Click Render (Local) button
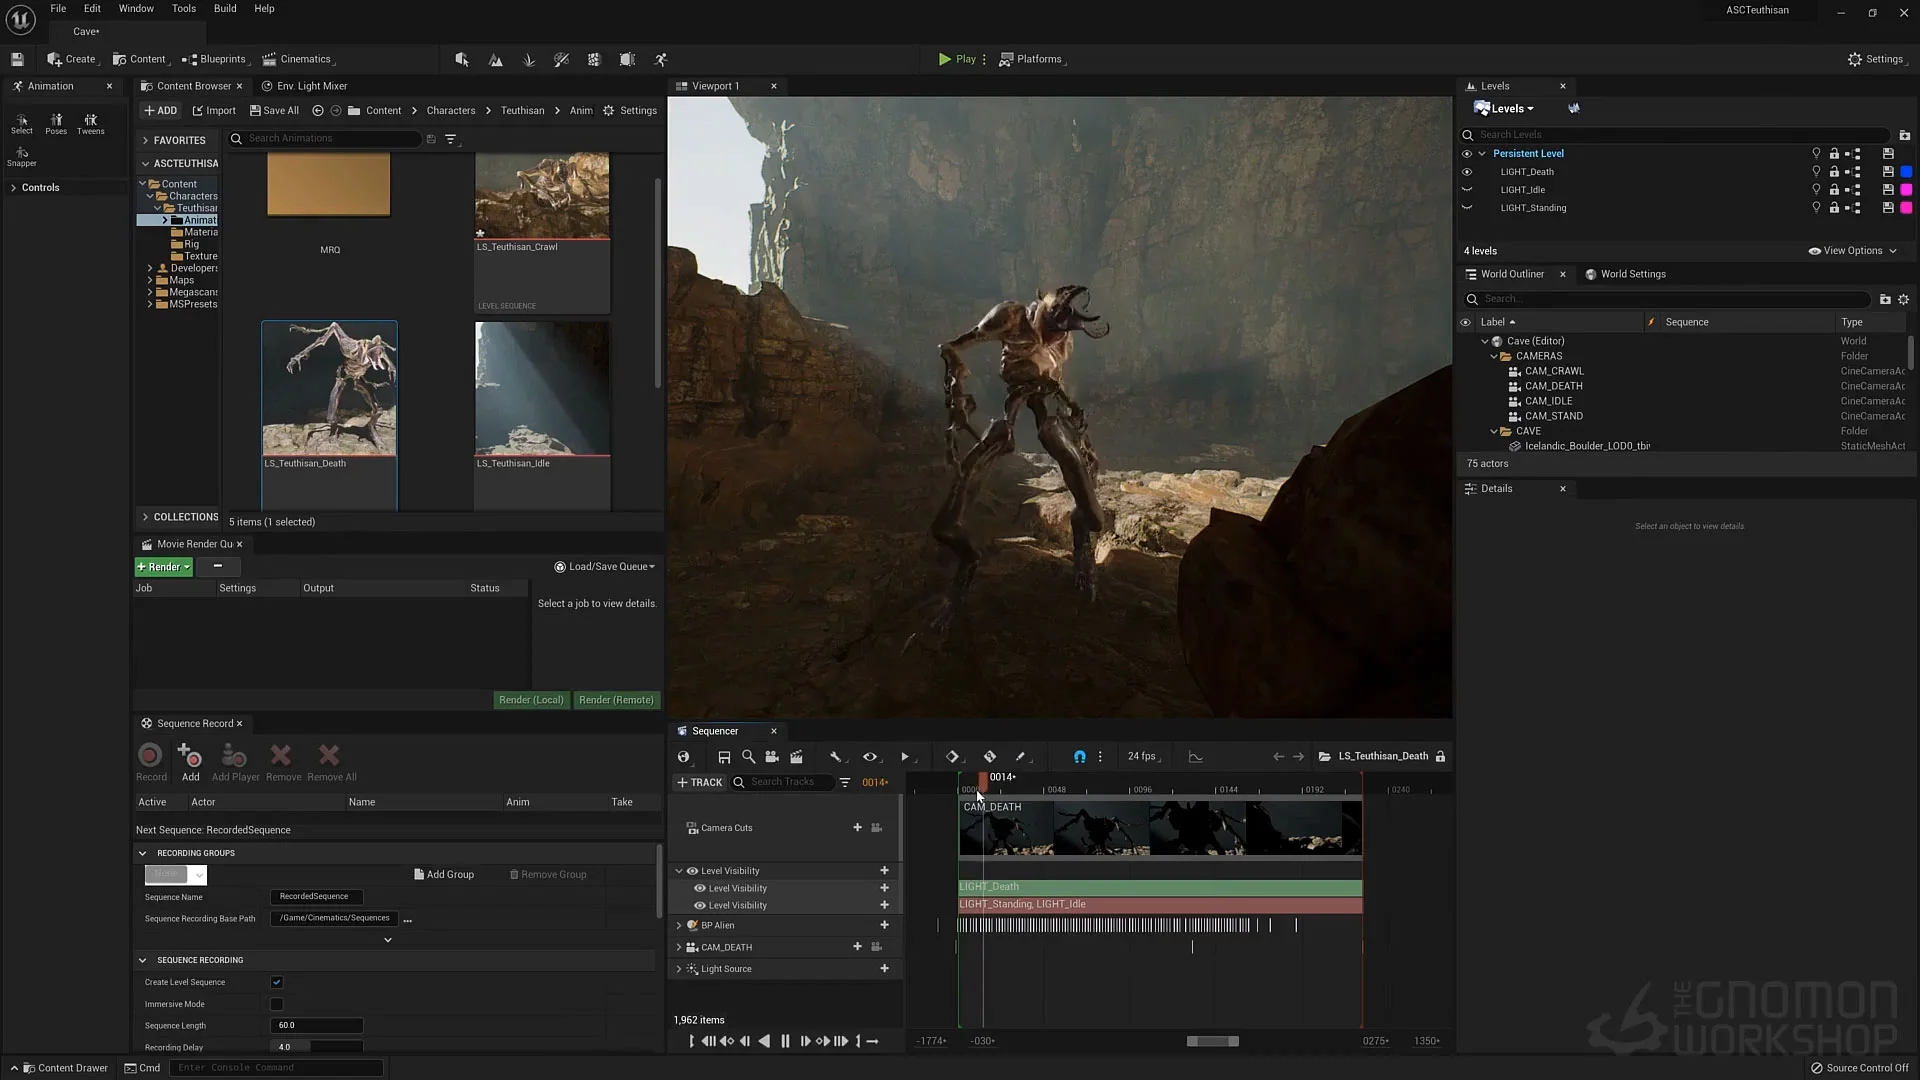 click(531, 700)
